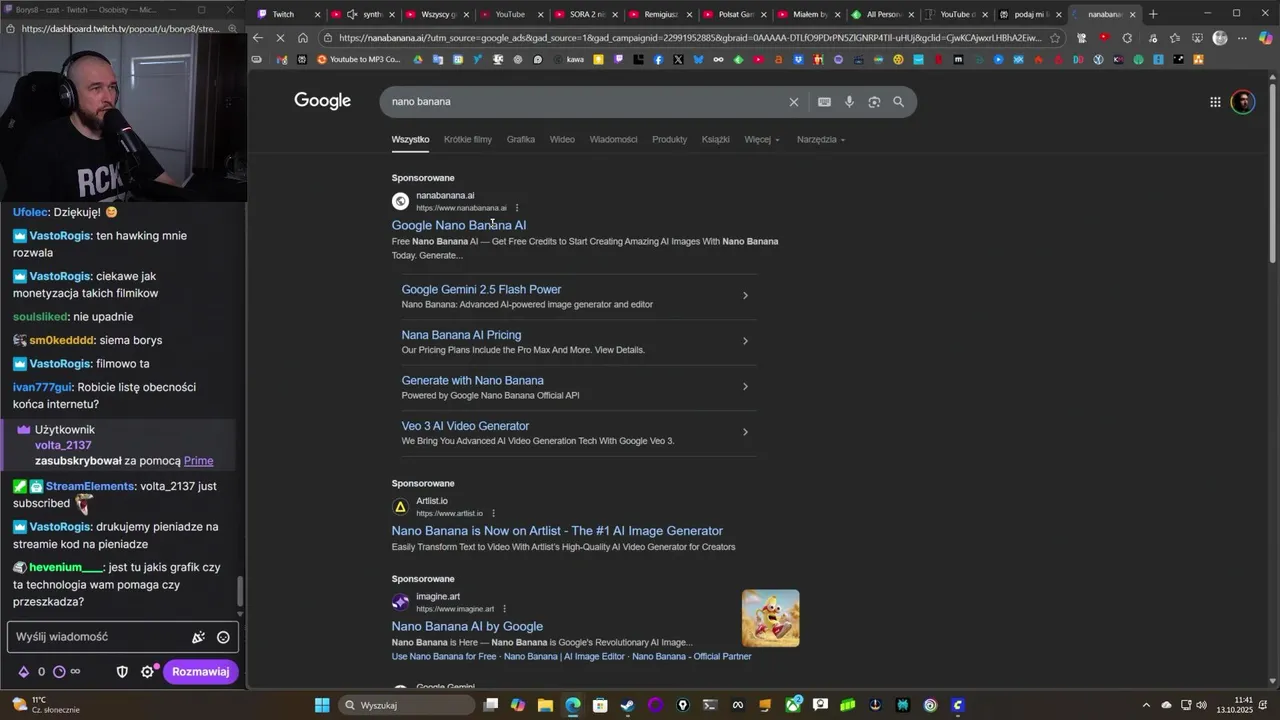Open the Narzędzia tools dropdown

pos(821,140)
